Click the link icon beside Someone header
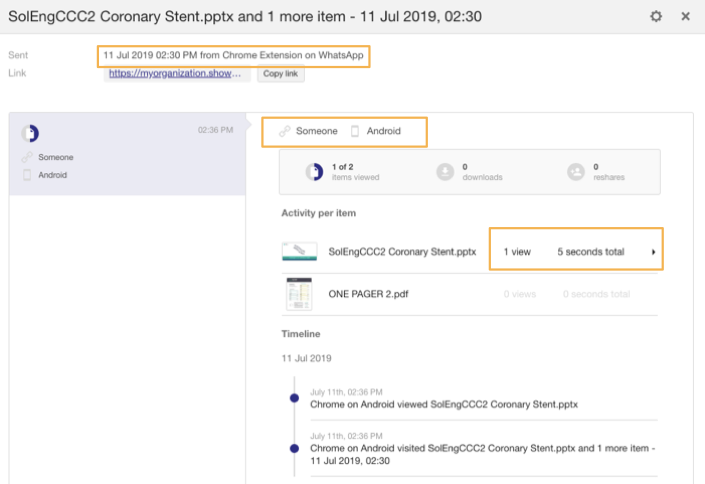705x484 pixels. [284, 131]
